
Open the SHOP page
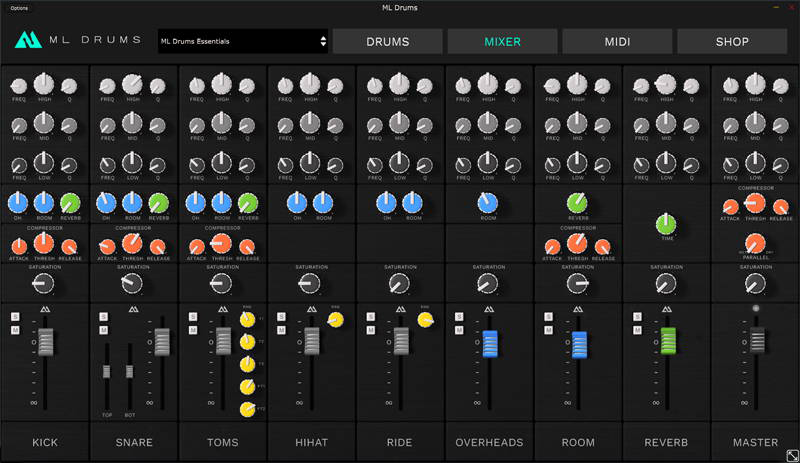(732, 41)
